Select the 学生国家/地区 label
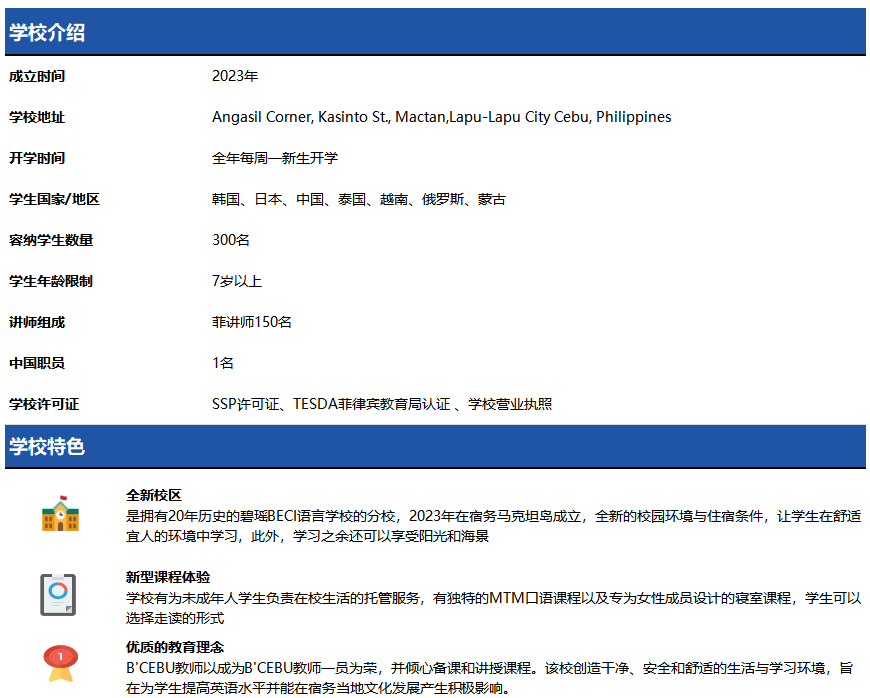The image size is (870, 698). [x=54, y=199]
